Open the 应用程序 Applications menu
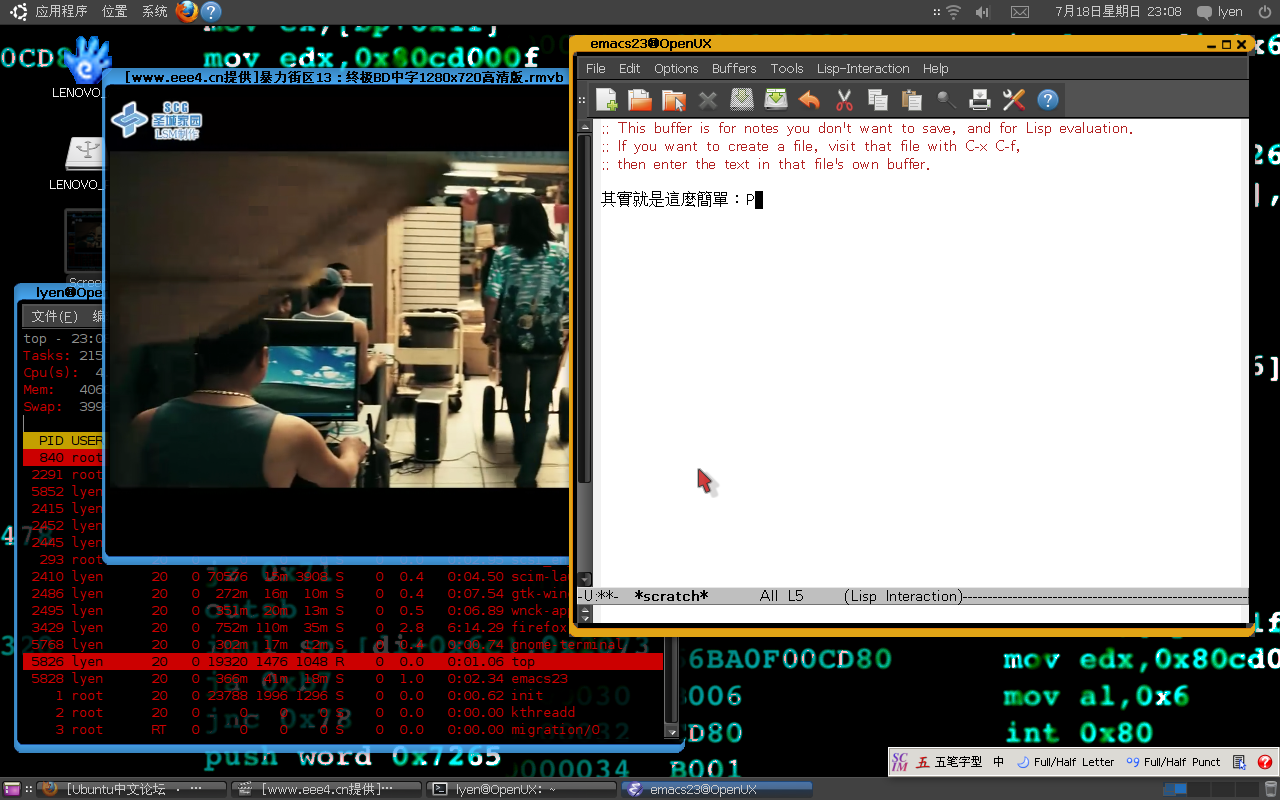 coord(61,12)
